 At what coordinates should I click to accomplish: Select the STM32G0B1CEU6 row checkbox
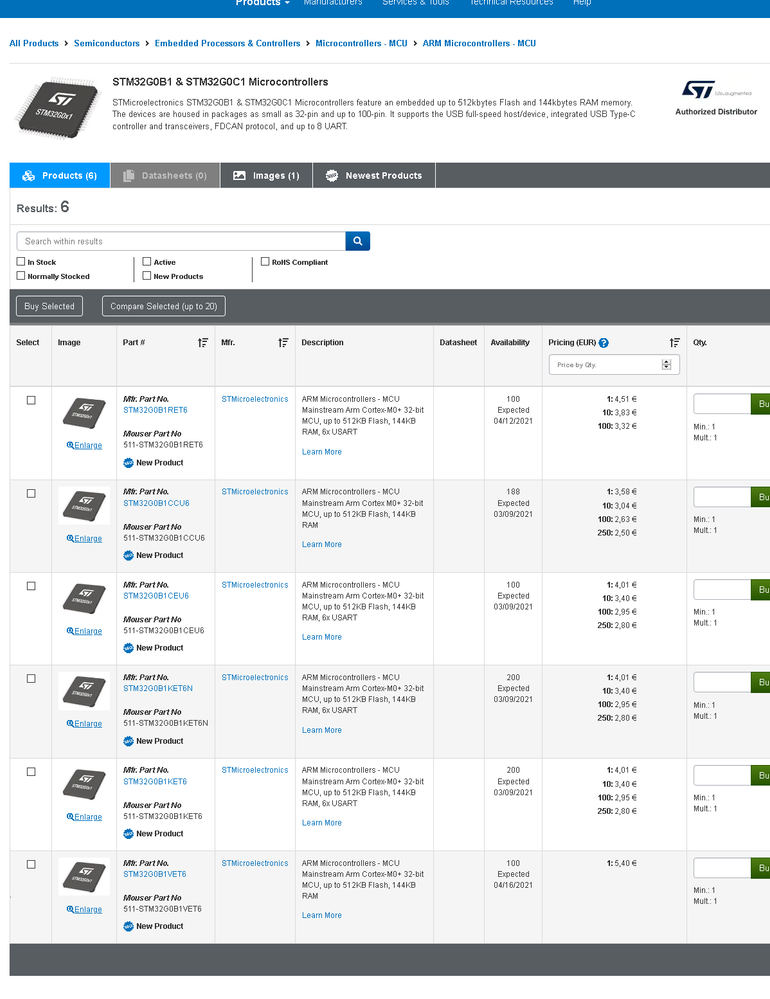(31, 586)
